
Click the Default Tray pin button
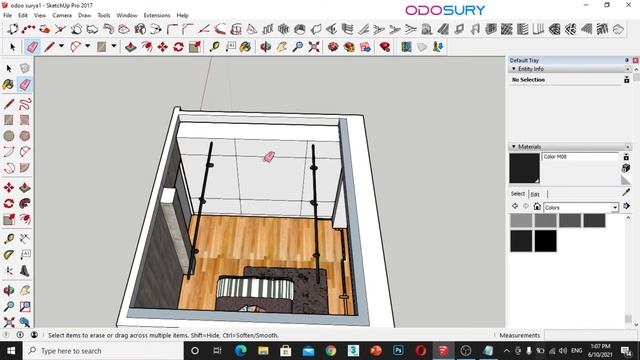627,60
